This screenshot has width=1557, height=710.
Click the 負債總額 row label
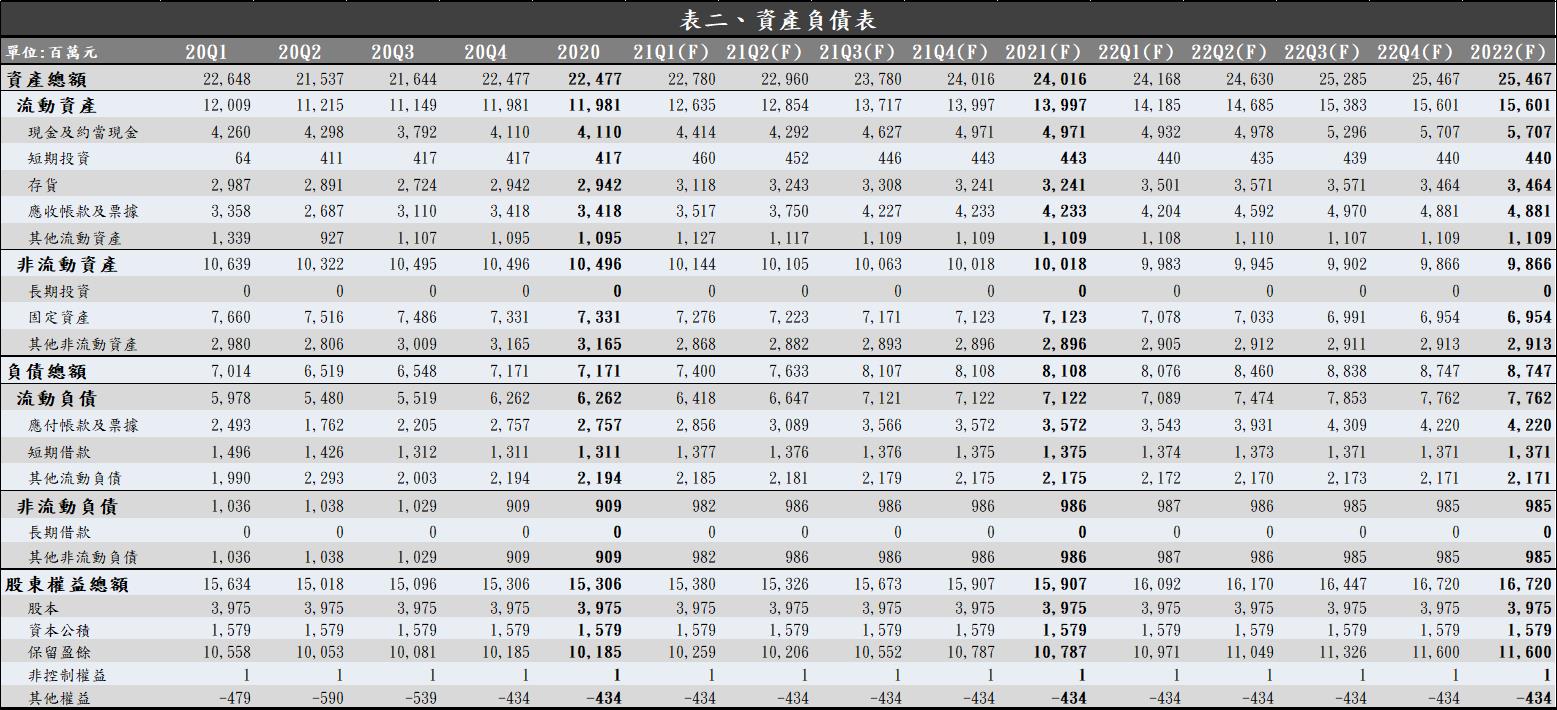click(x=46, y=371)
